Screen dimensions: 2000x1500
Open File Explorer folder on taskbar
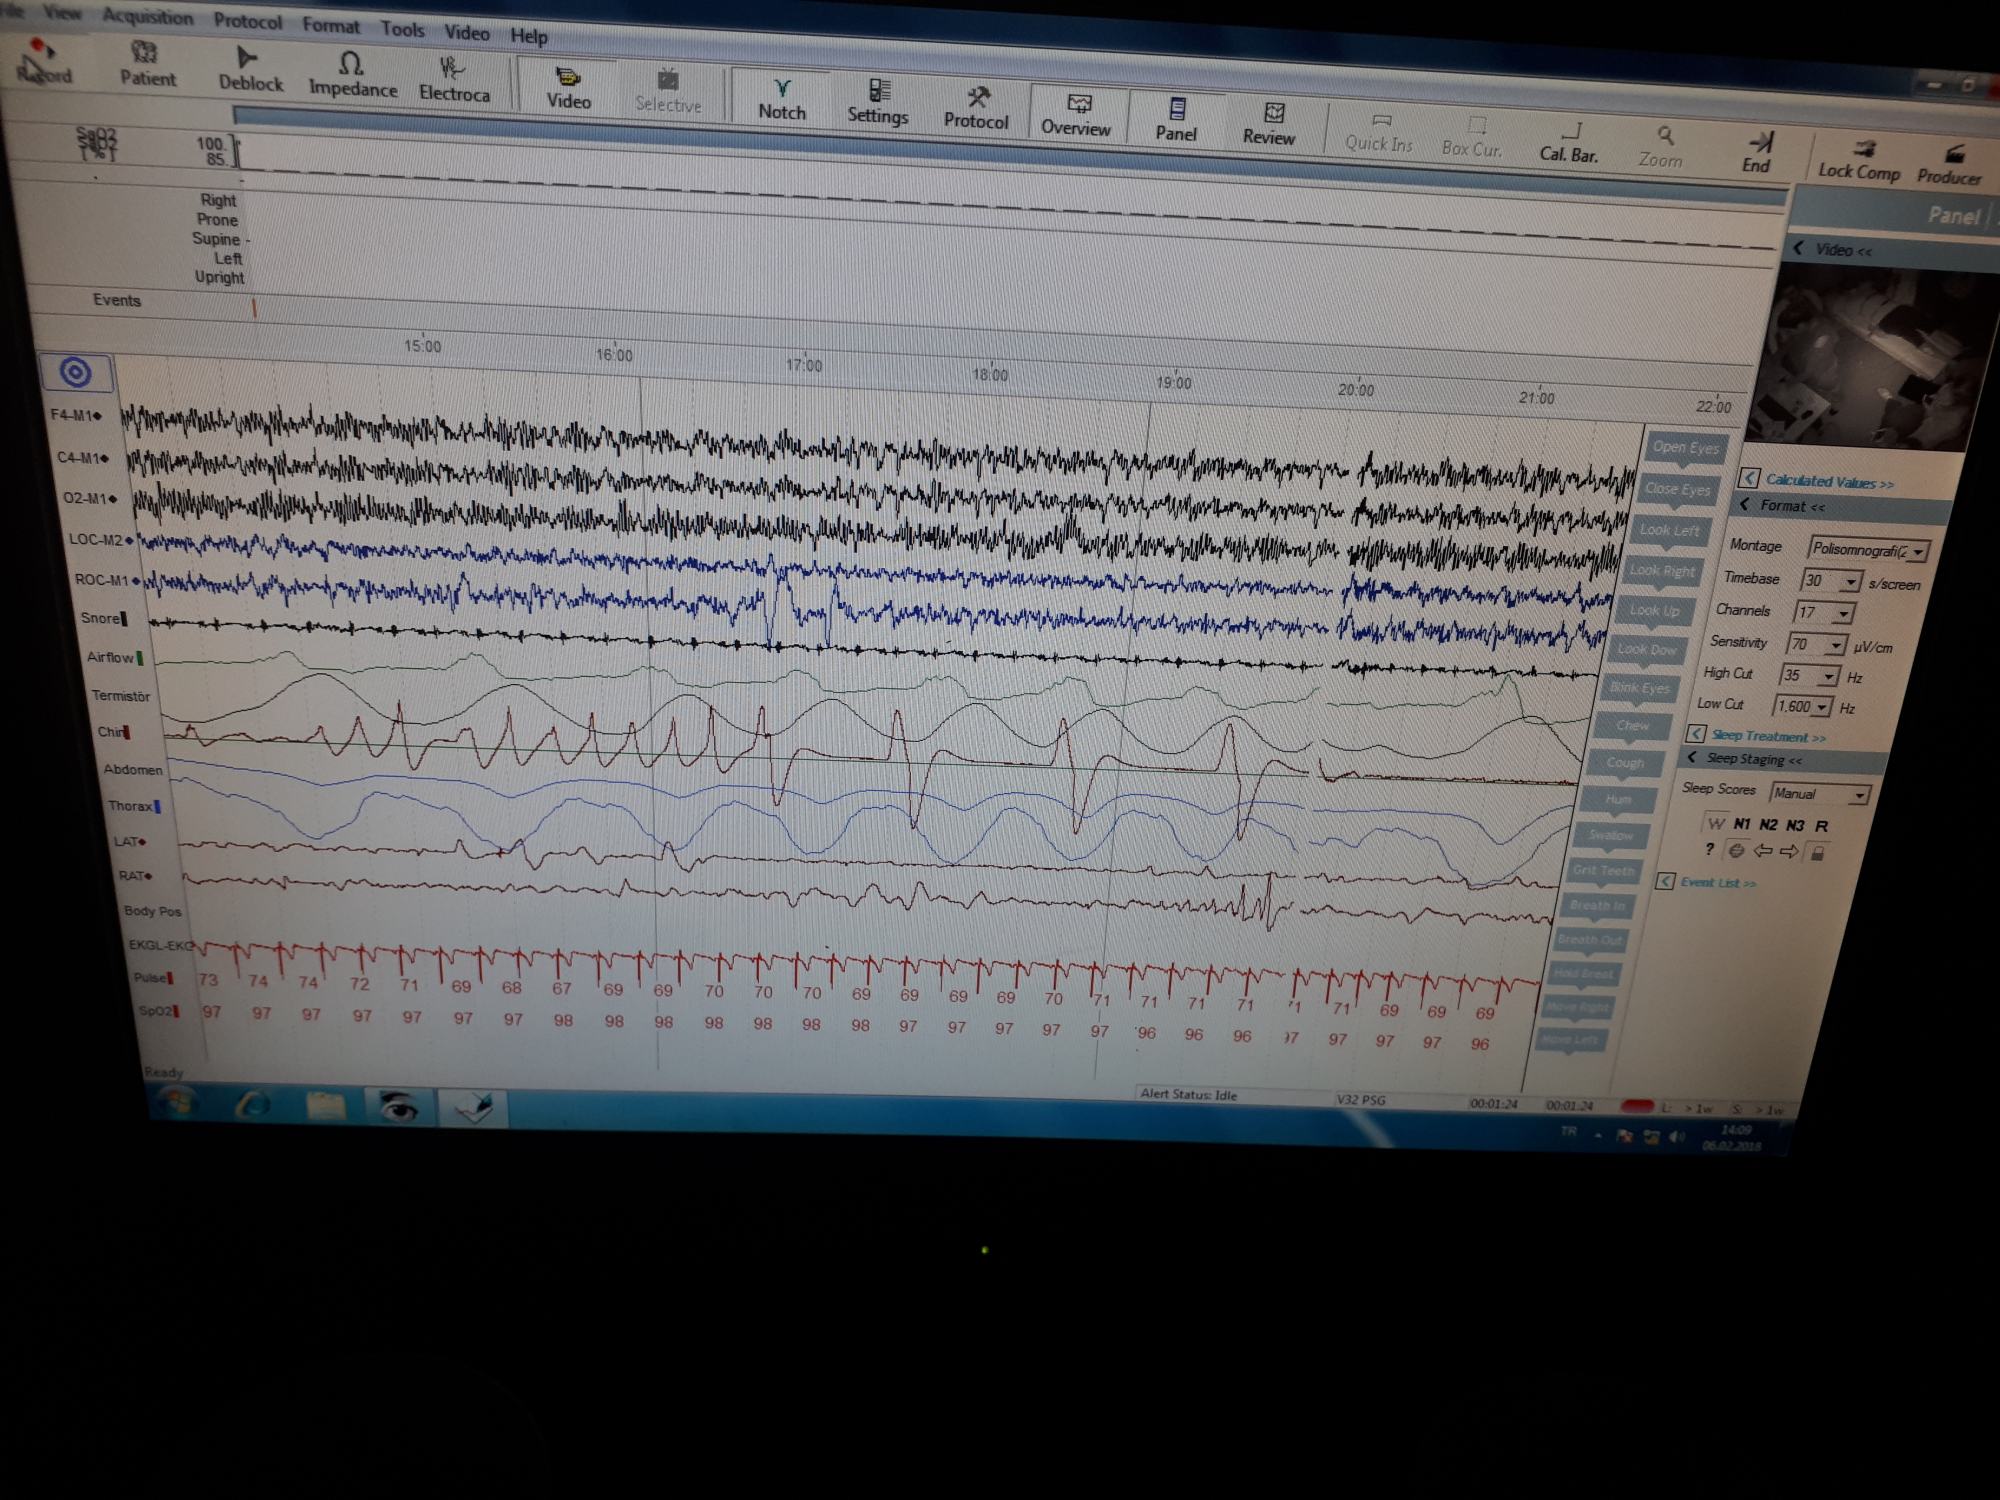coord(325,1105)
